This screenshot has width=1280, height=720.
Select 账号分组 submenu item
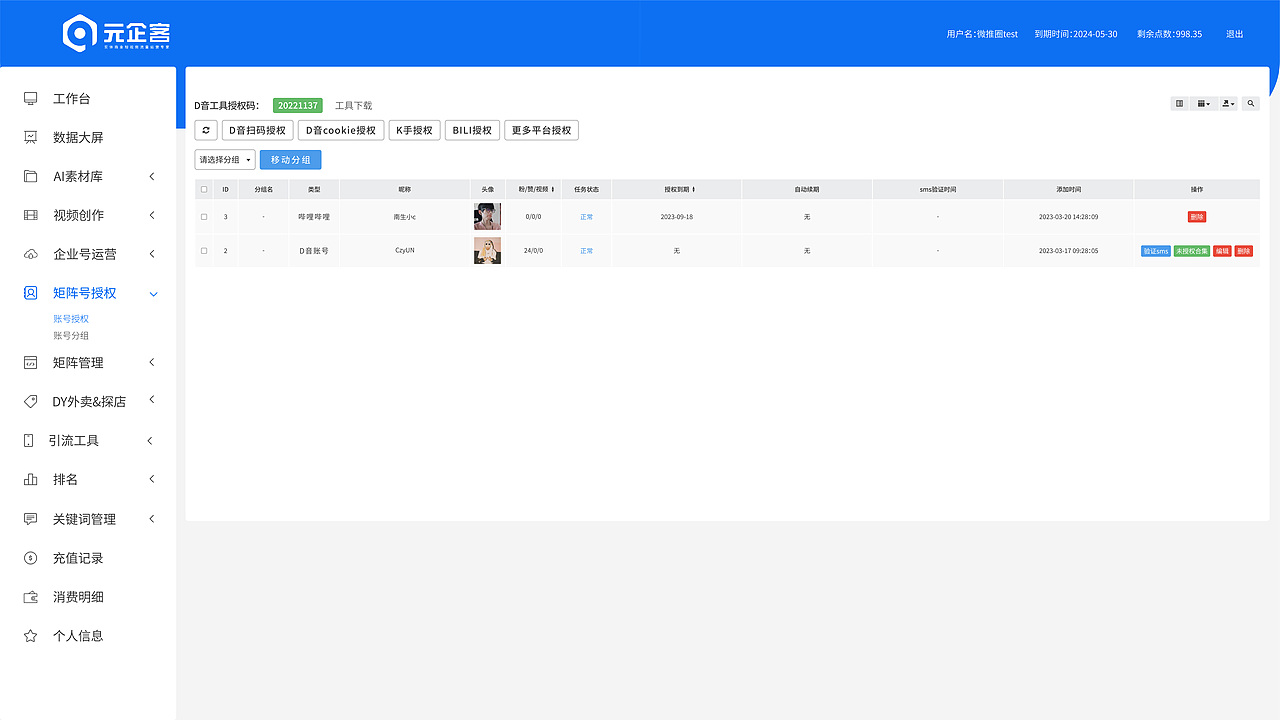(71, 336)
